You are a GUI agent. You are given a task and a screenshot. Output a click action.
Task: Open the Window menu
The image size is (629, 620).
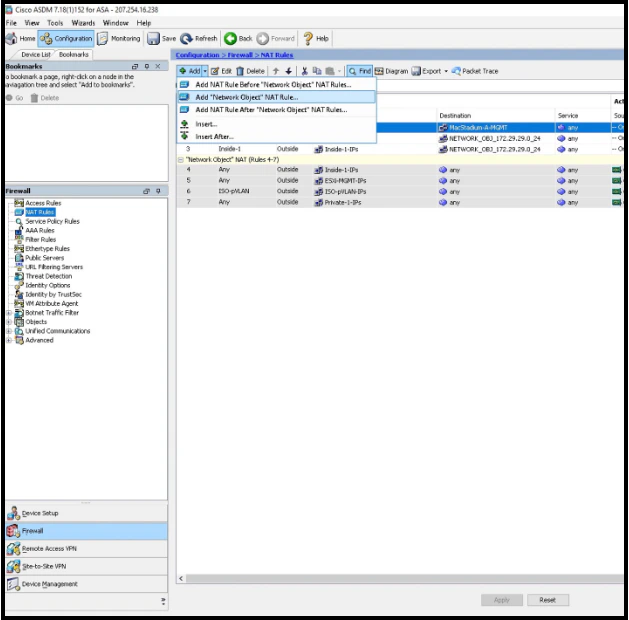[116, 23]
